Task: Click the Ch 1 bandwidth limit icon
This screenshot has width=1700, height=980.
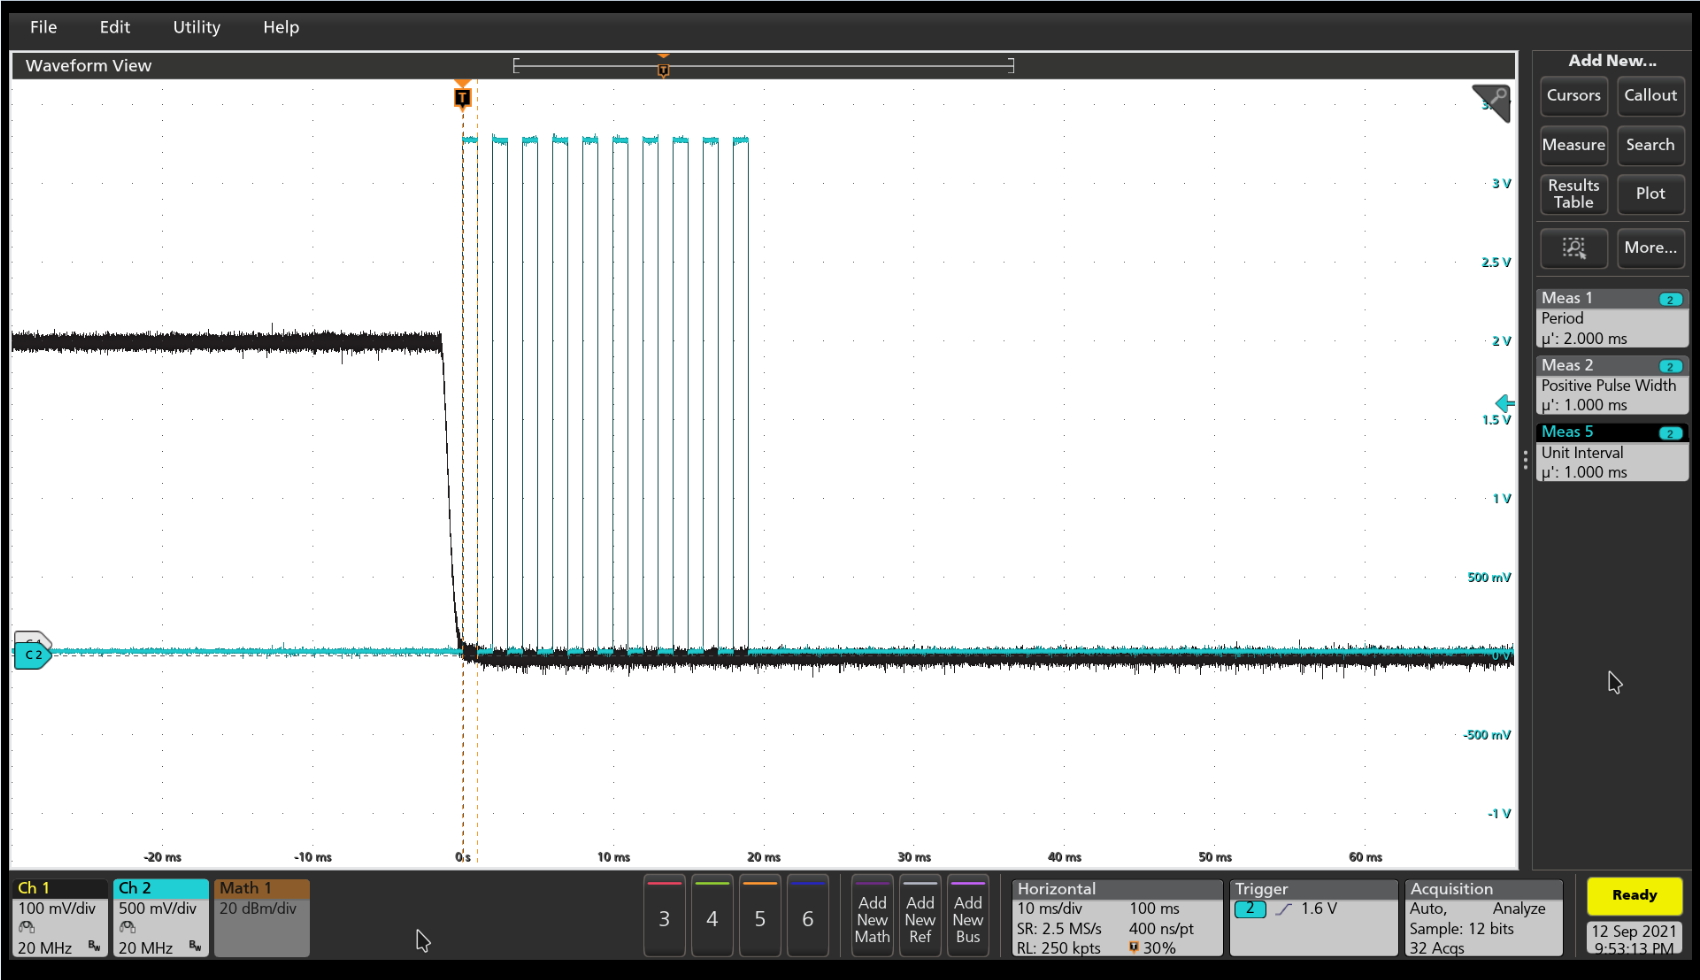Action: click(94, 946)
